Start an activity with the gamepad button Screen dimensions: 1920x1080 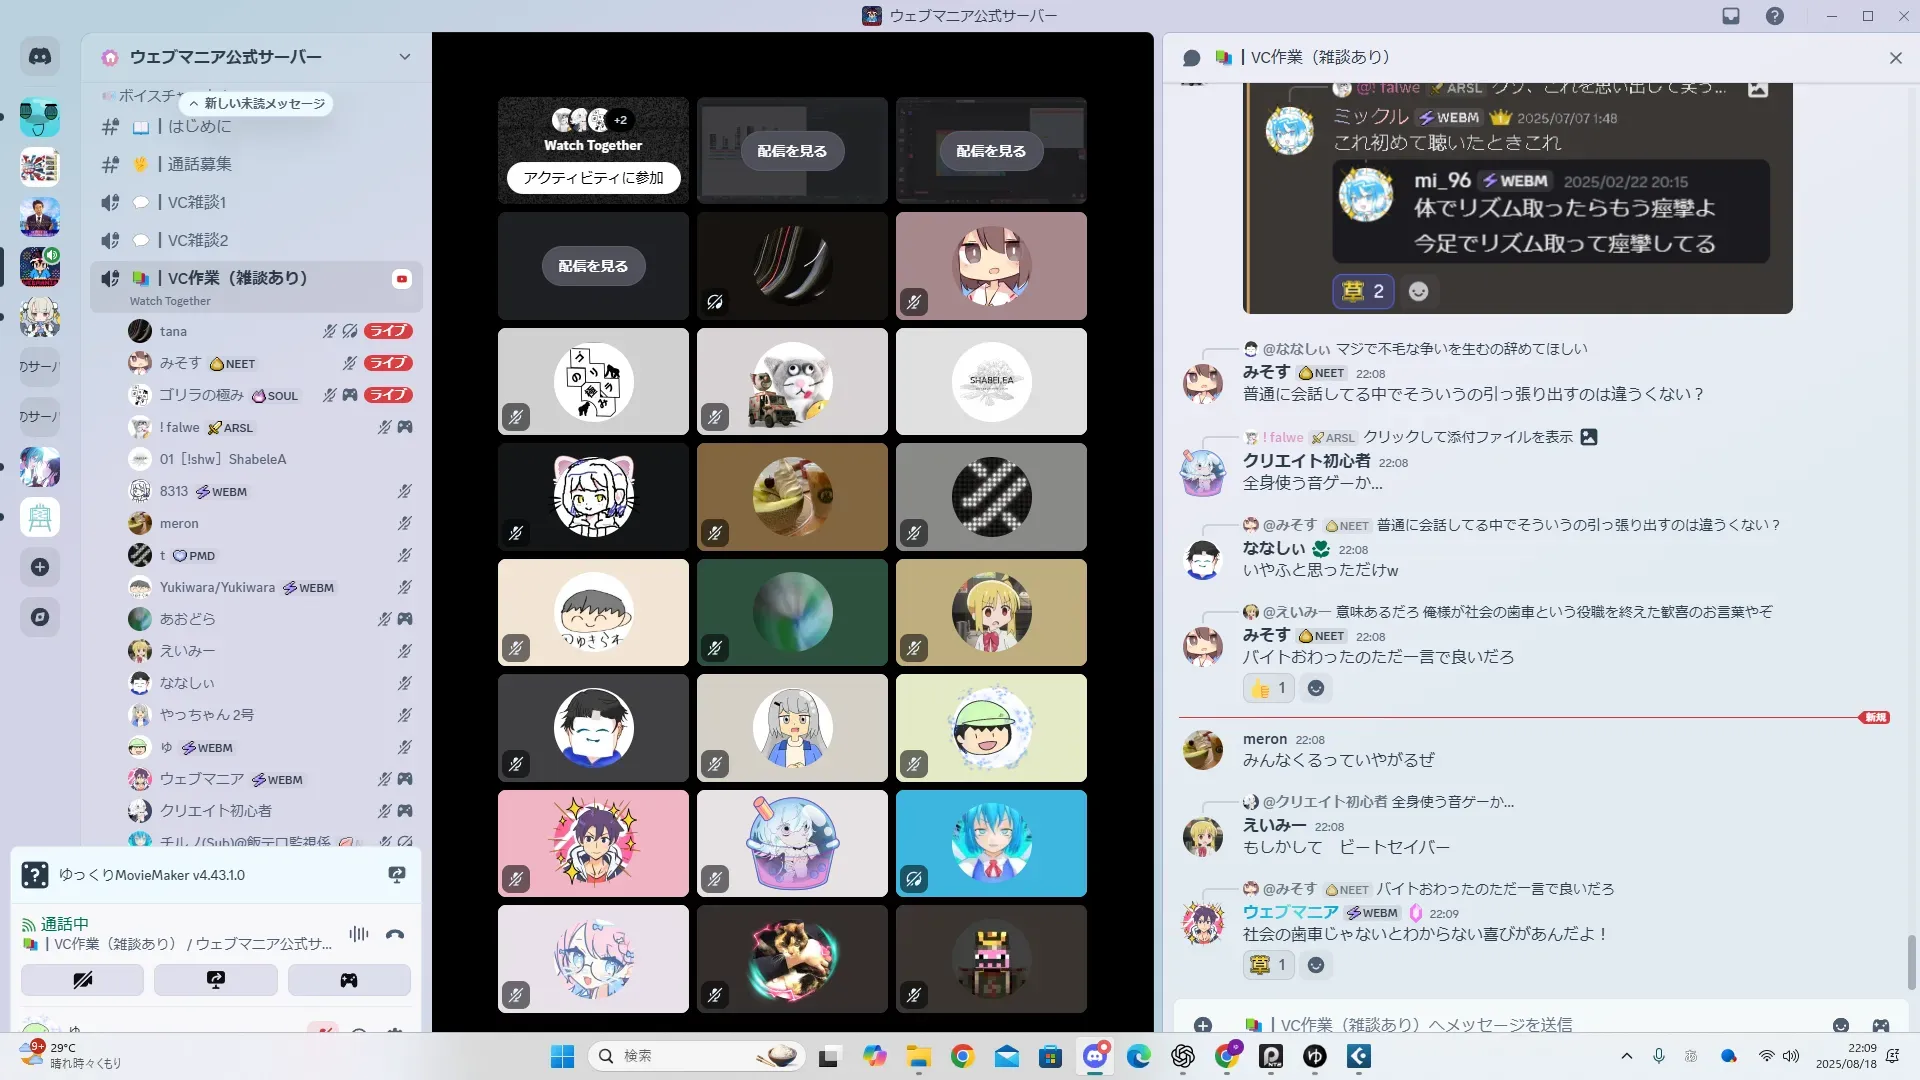(349, 980)
